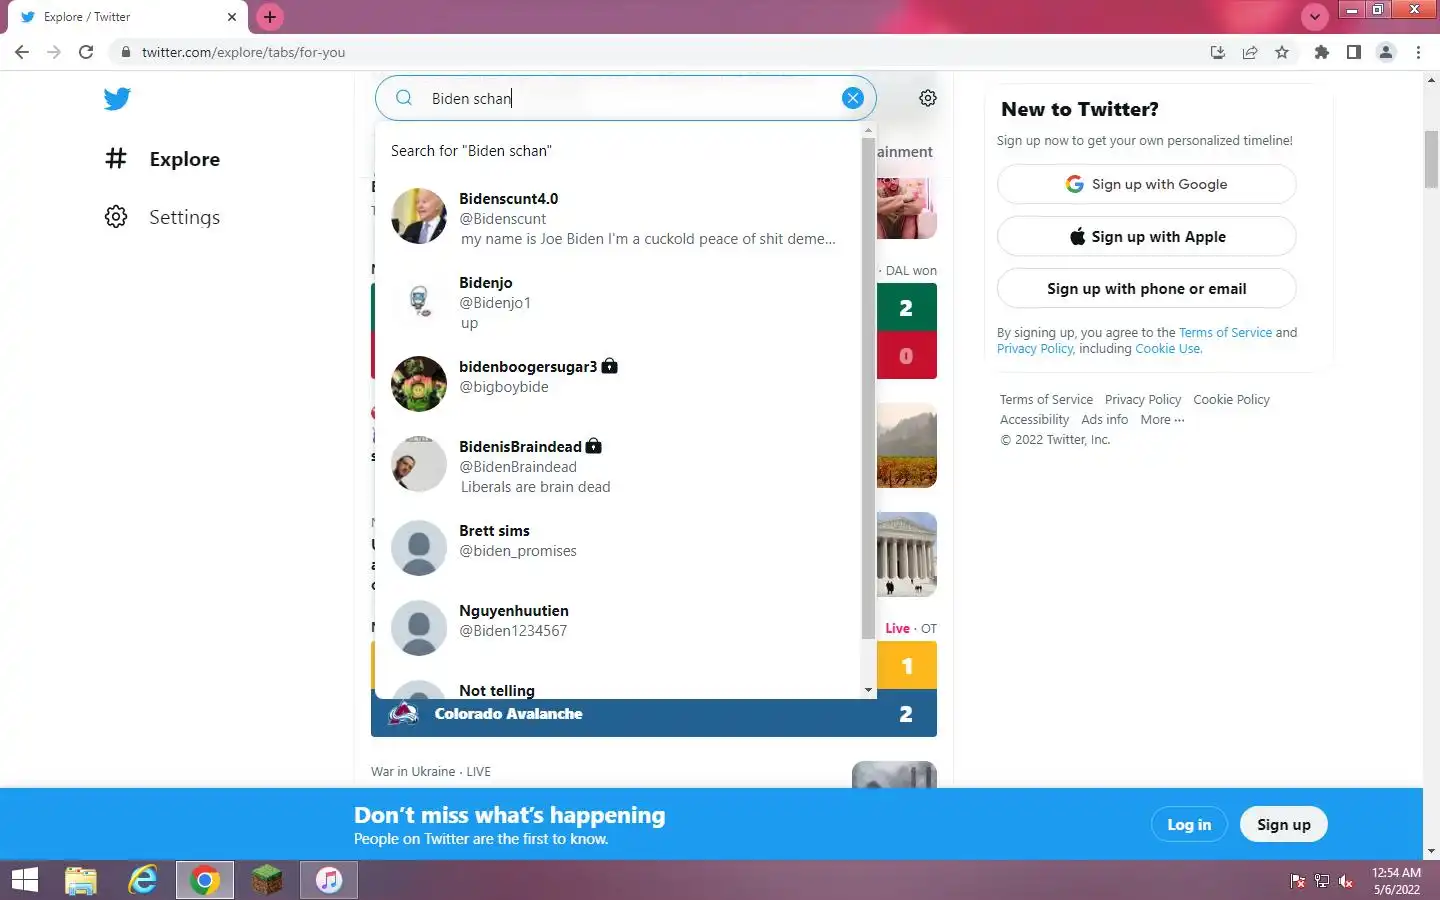Toggle Chrome side panel icon
This screenshot has width=1440, height=900.
coord(1353,52)
